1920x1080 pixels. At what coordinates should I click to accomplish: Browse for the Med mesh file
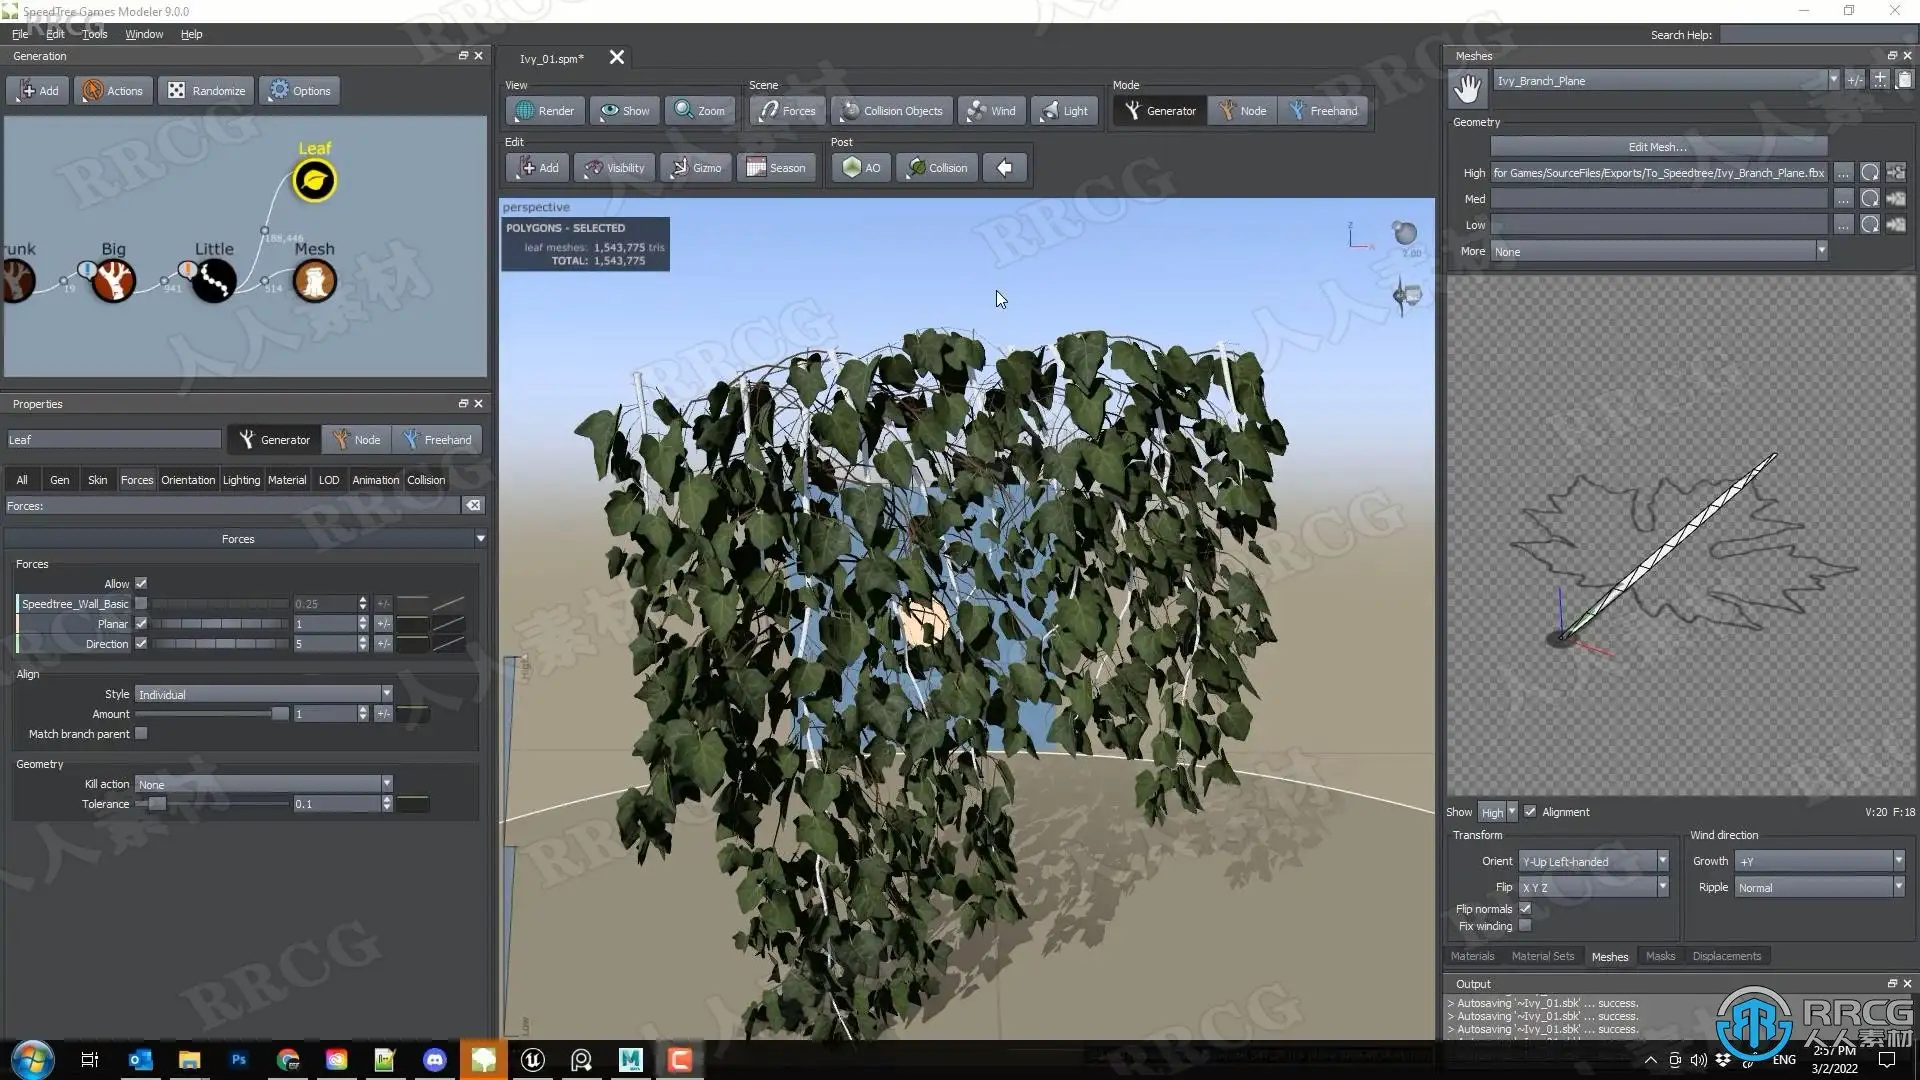(1843, 199)
